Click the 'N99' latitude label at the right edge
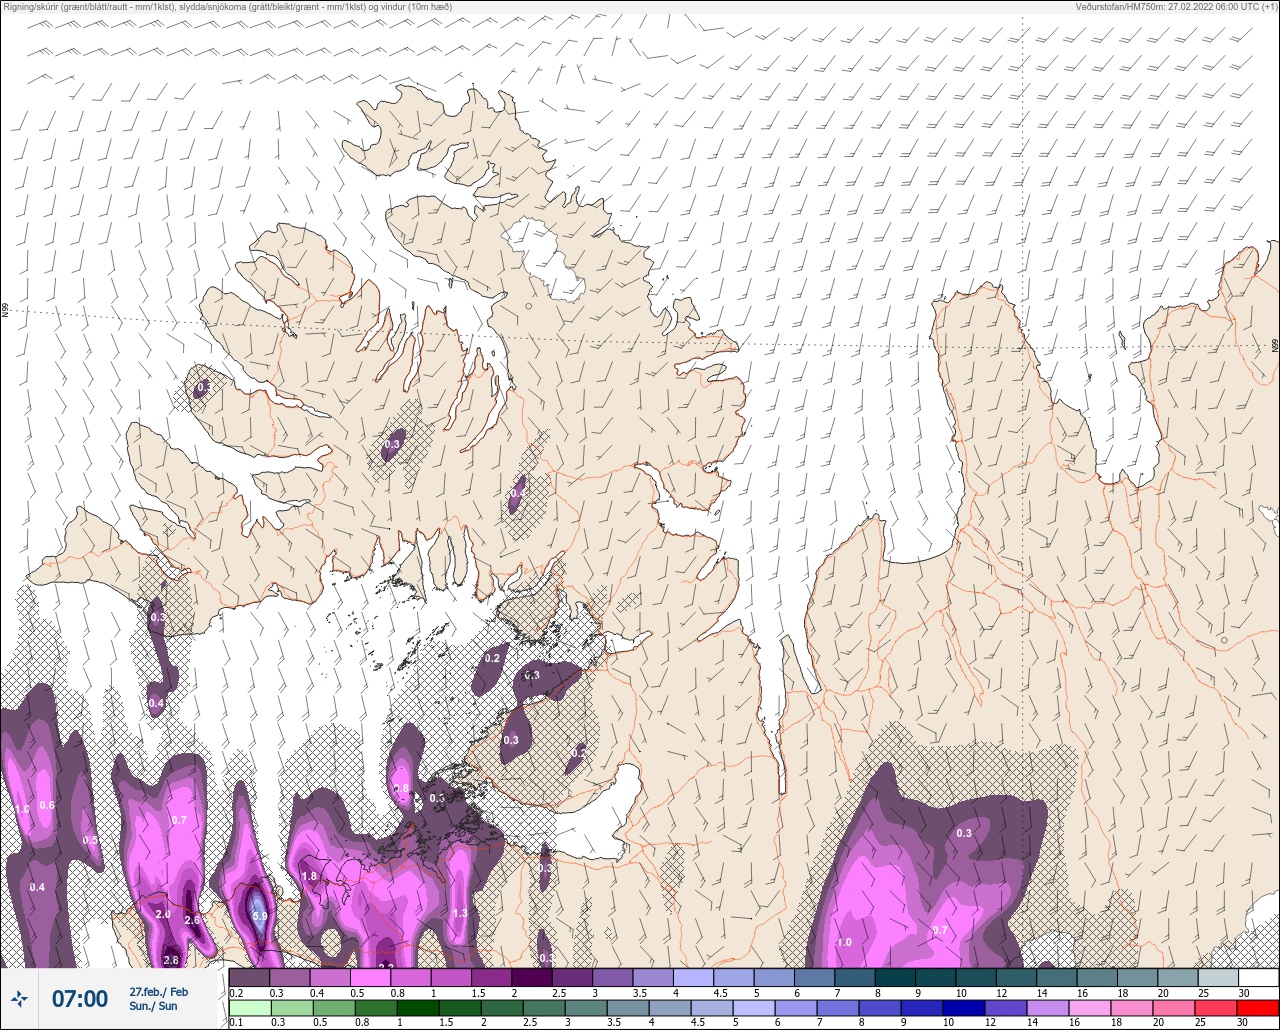The width and height of the screenshot is (1280, 1030). (1275, 345)
